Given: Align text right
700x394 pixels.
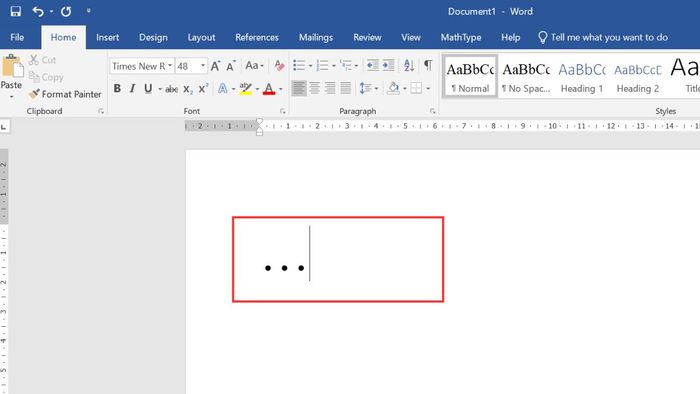Looking at the screenshot, I should pyautogui.click(x=330, y=88).
